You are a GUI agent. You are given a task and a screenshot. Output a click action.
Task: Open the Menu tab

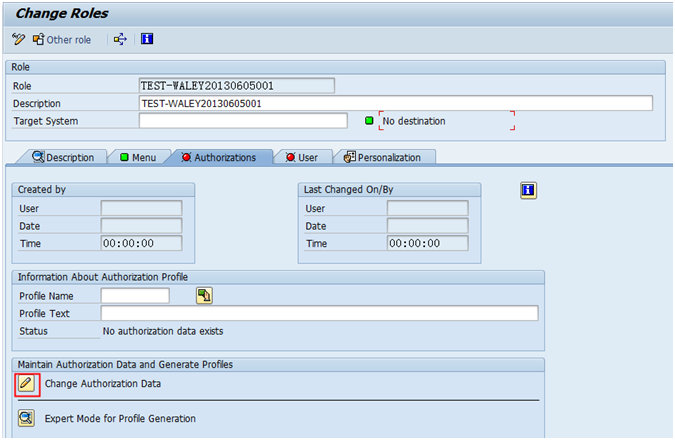138,158
